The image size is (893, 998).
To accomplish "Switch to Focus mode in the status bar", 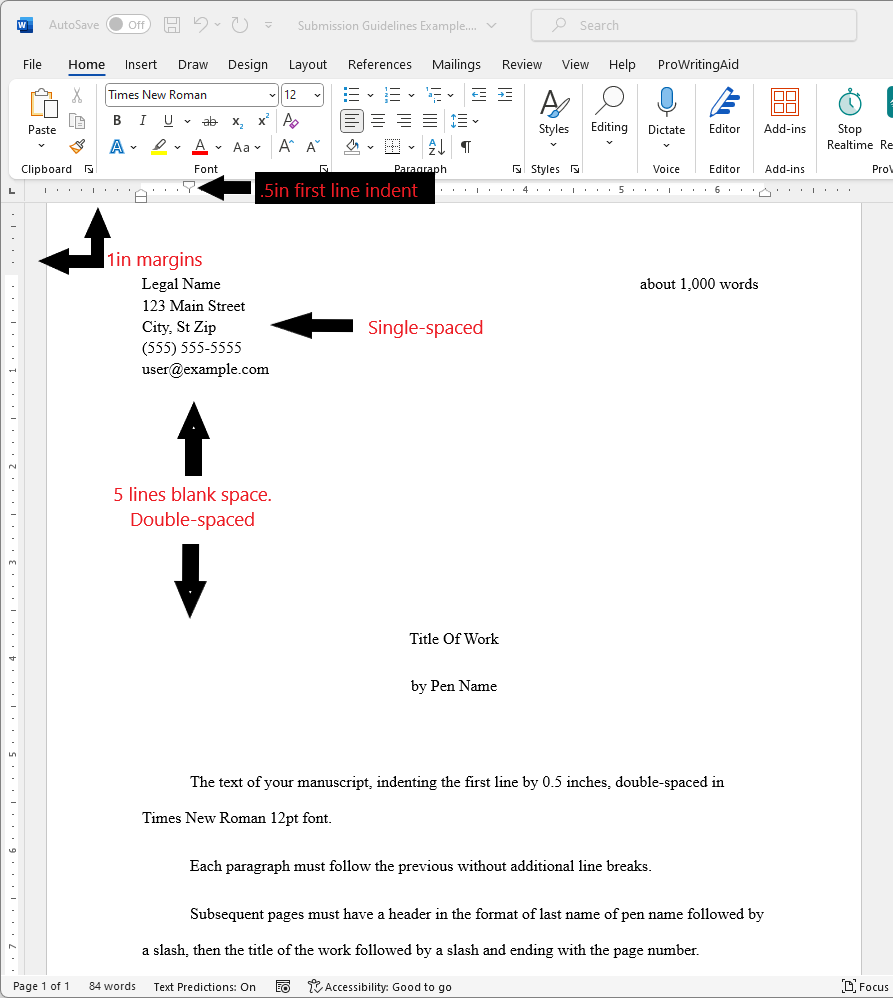I will tap(865, 987).
